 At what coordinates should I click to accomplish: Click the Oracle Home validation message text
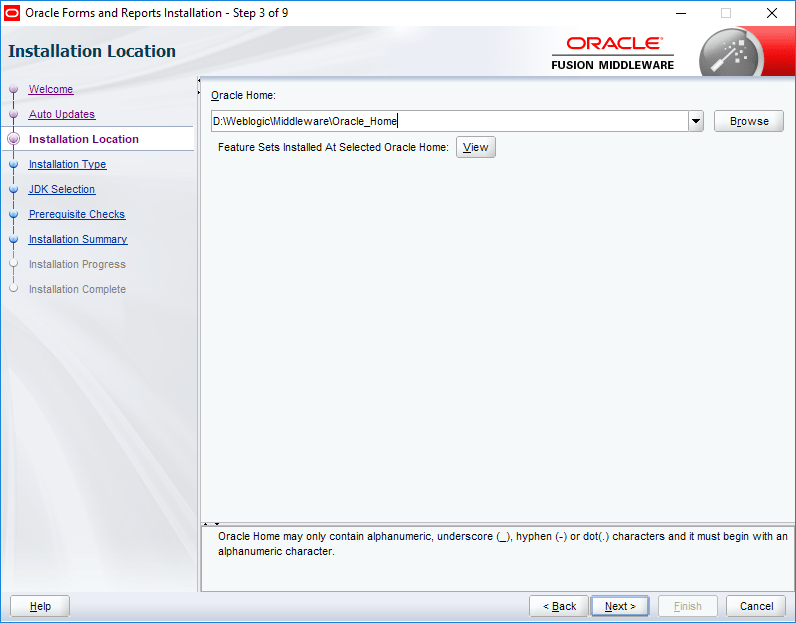(503, 544)
